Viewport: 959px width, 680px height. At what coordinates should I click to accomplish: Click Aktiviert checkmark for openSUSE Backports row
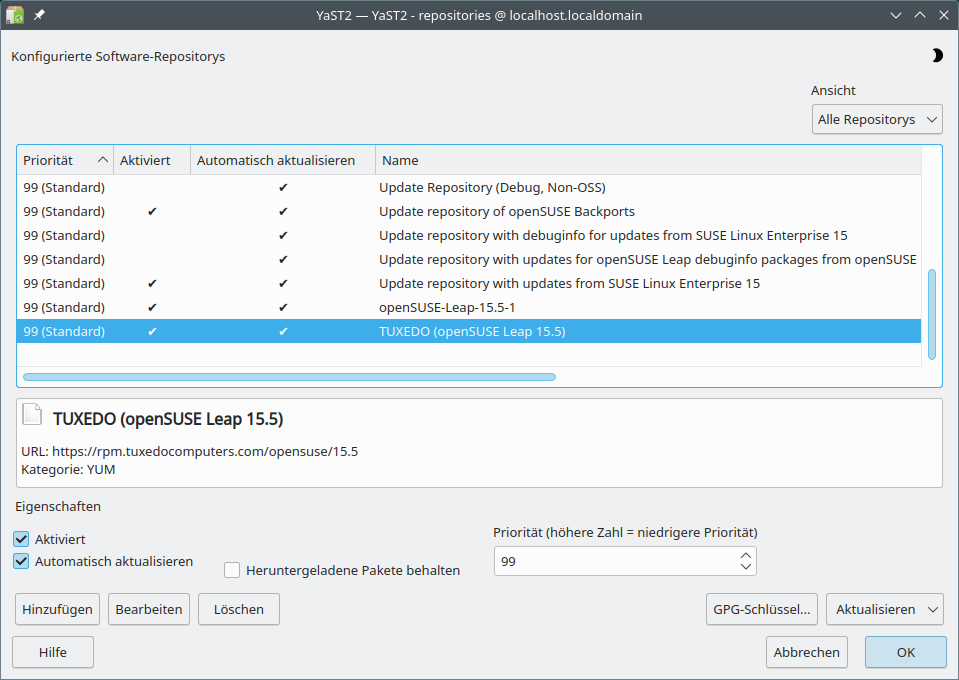(152, 211)
